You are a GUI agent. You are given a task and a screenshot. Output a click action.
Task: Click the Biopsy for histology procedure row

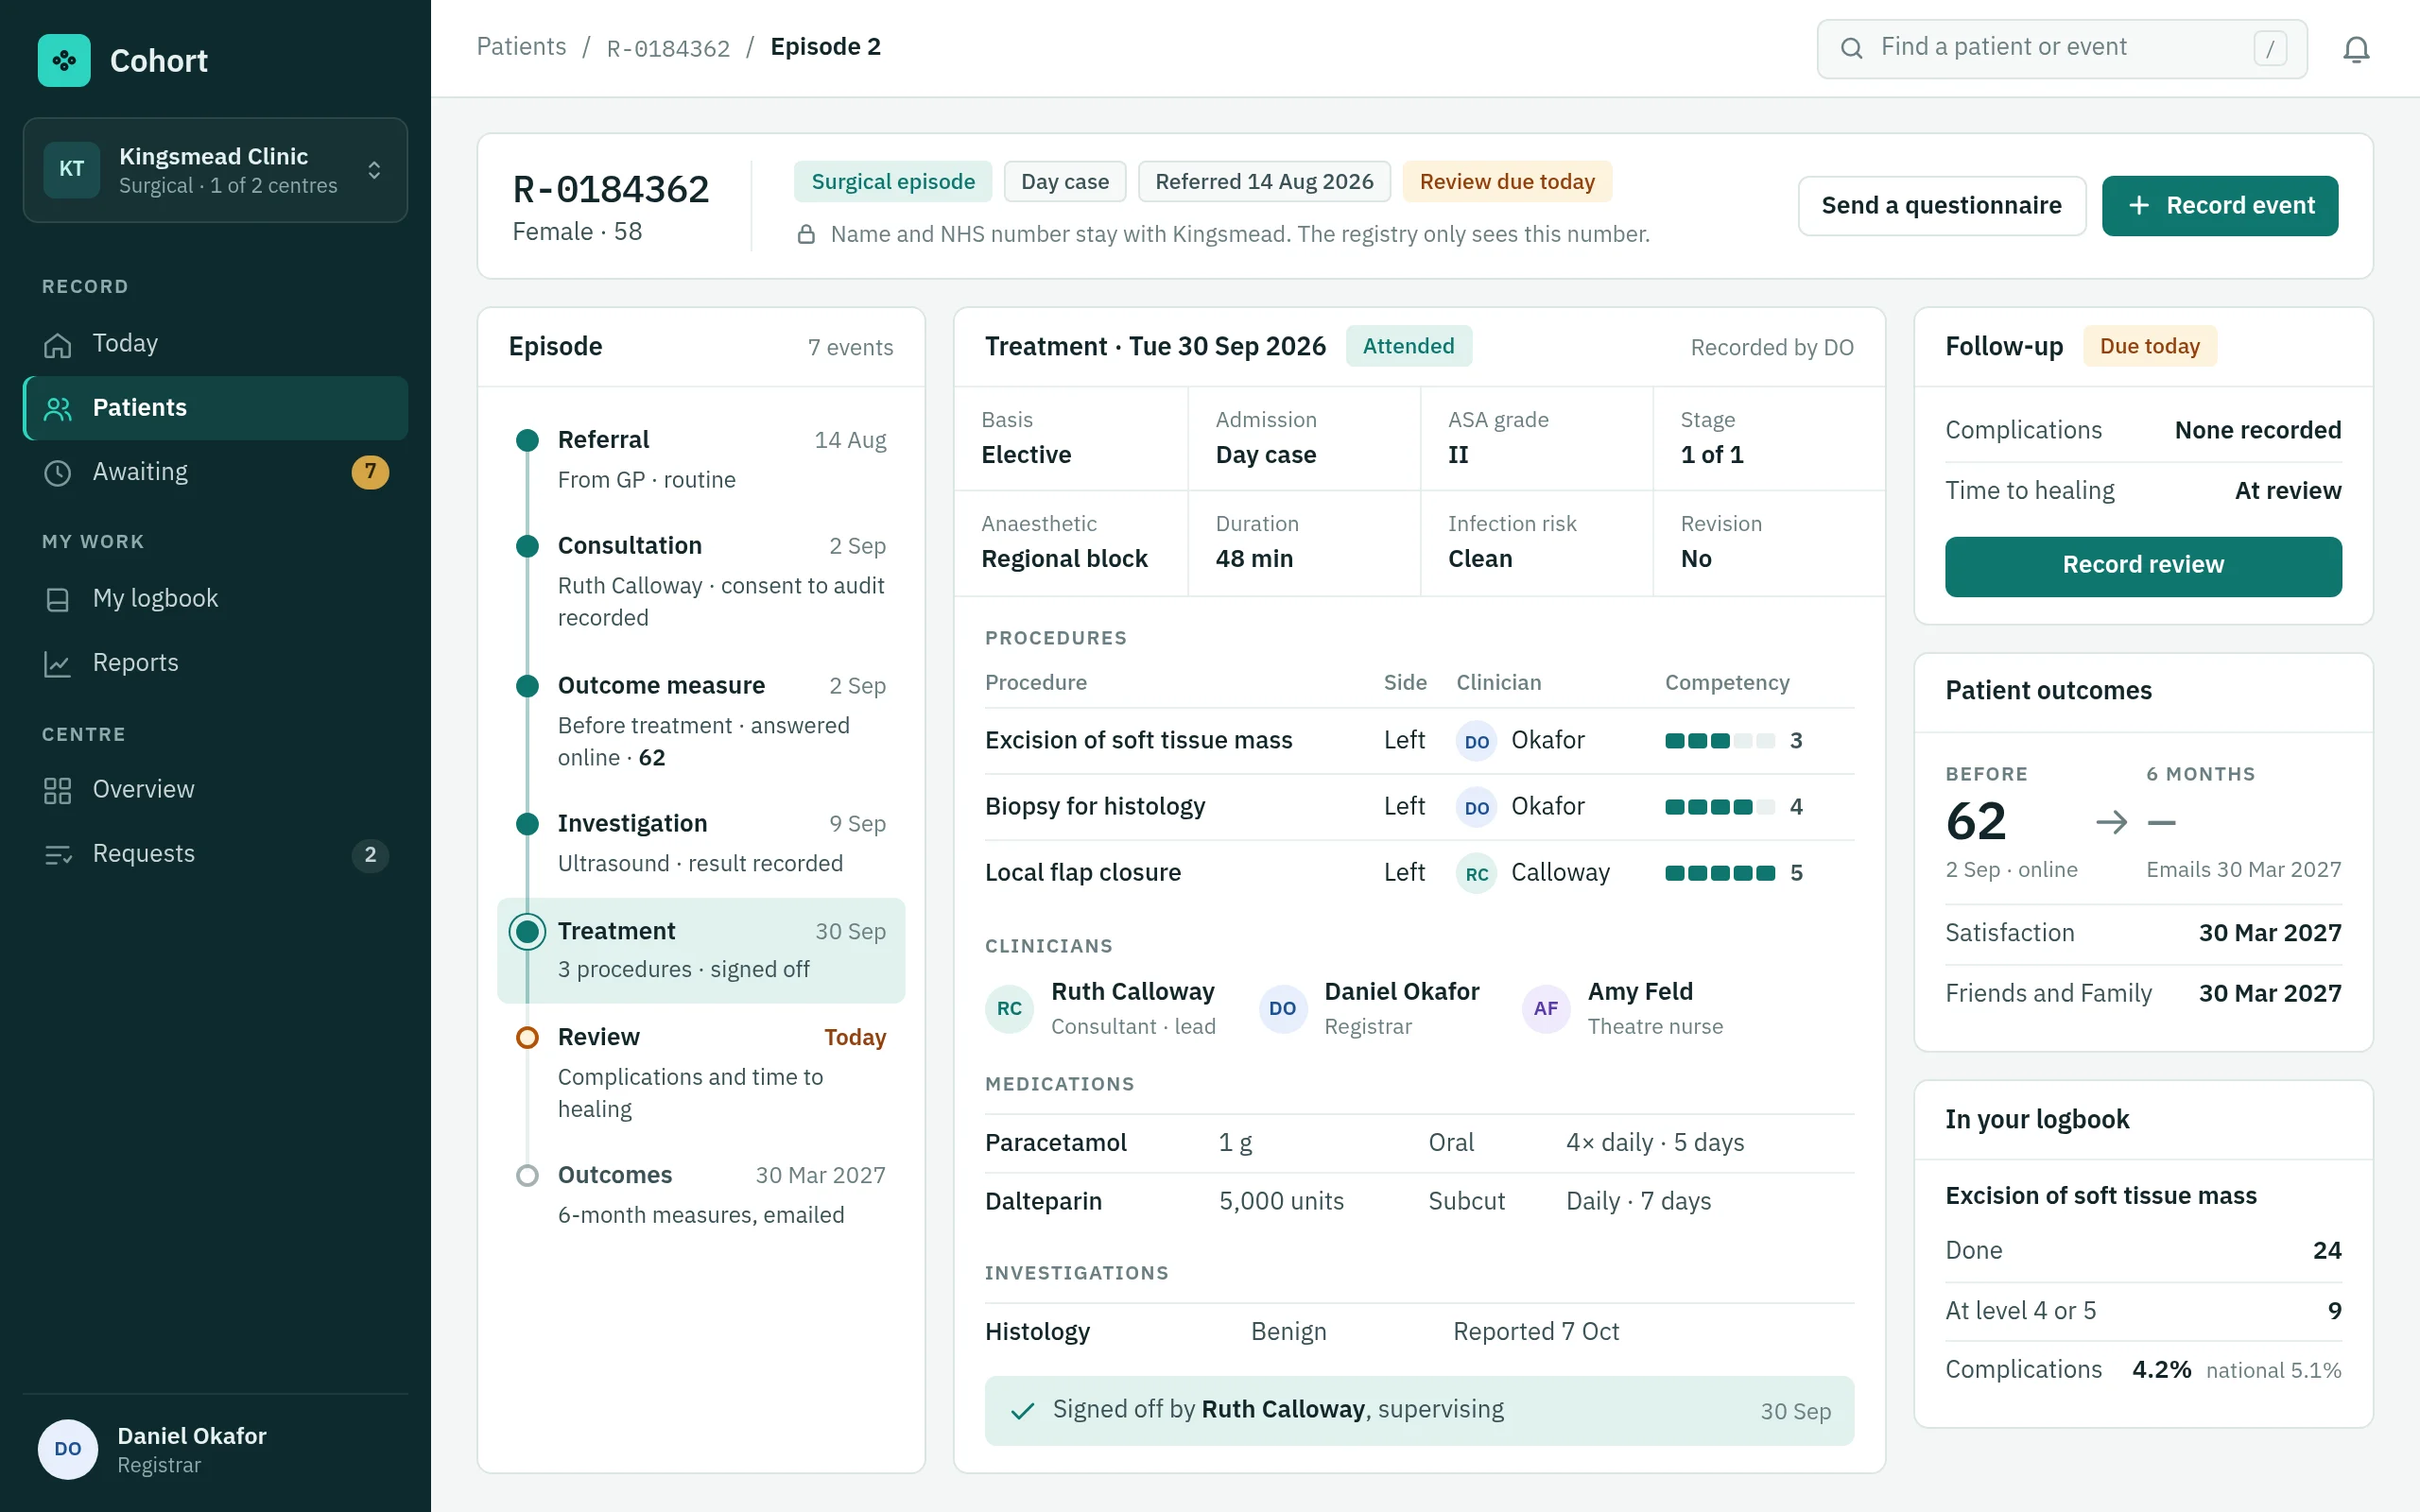[x=1419, y=807]
